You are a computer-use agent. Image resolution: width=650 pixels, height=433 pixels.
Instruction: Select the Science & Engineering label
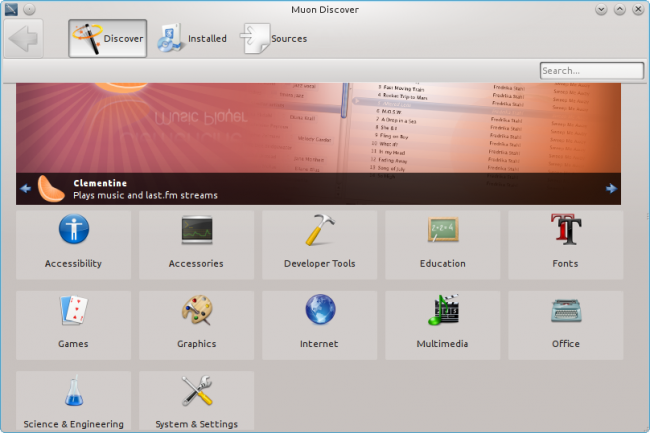click(73, 424)
